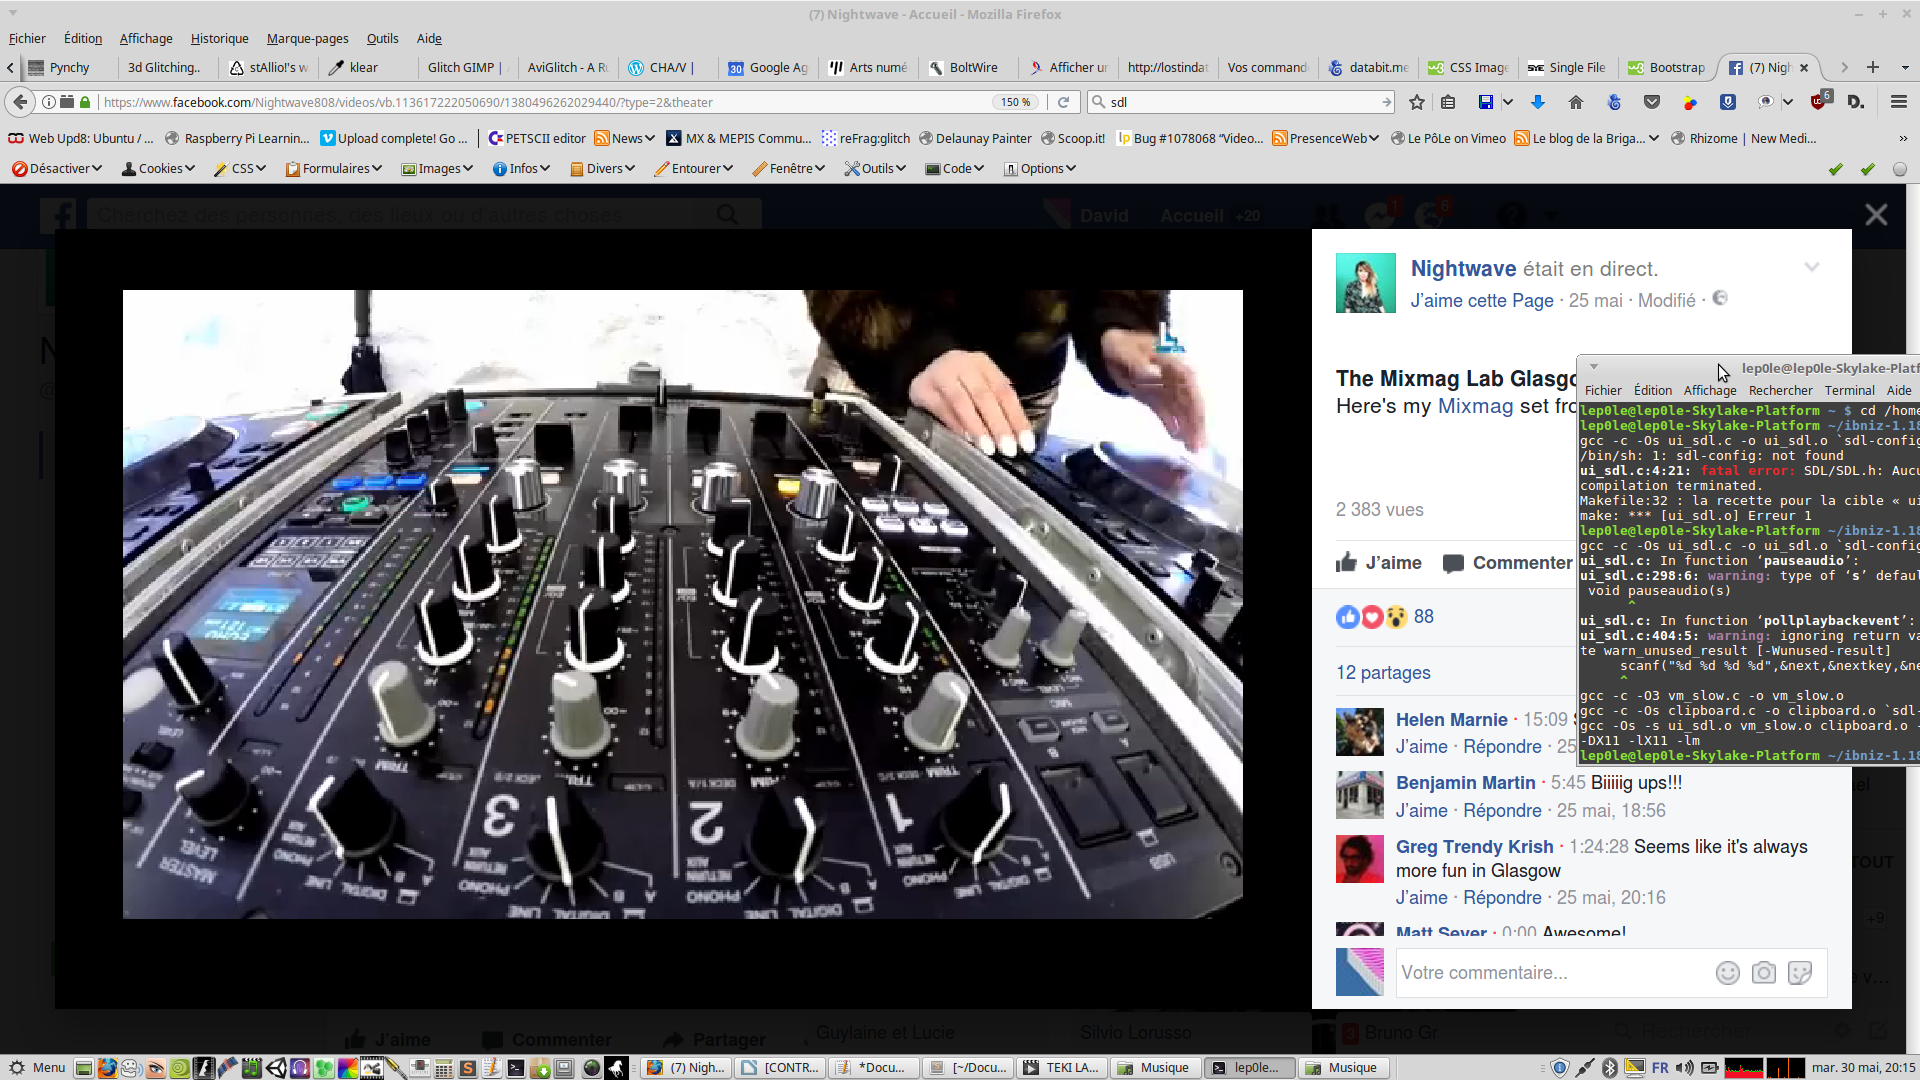
Task: Expand the post options chevron next to Nightwave
Action: [1811, 267]
